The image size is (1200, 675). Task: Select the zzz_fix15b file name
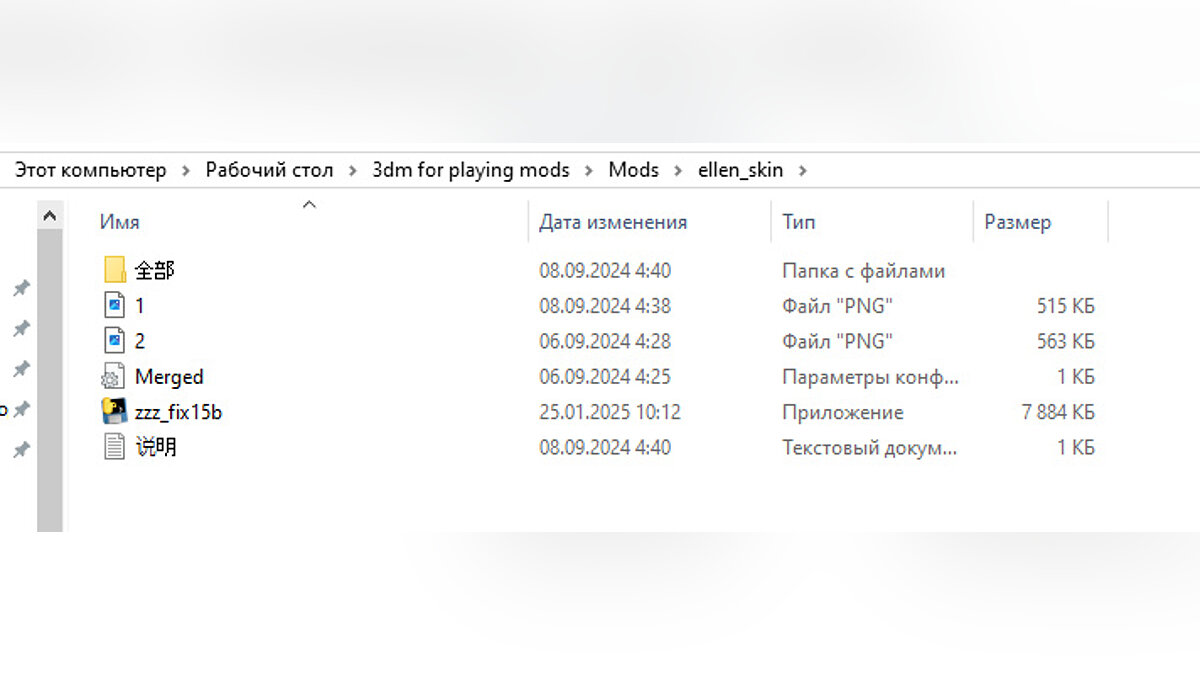tap(178, 412)
